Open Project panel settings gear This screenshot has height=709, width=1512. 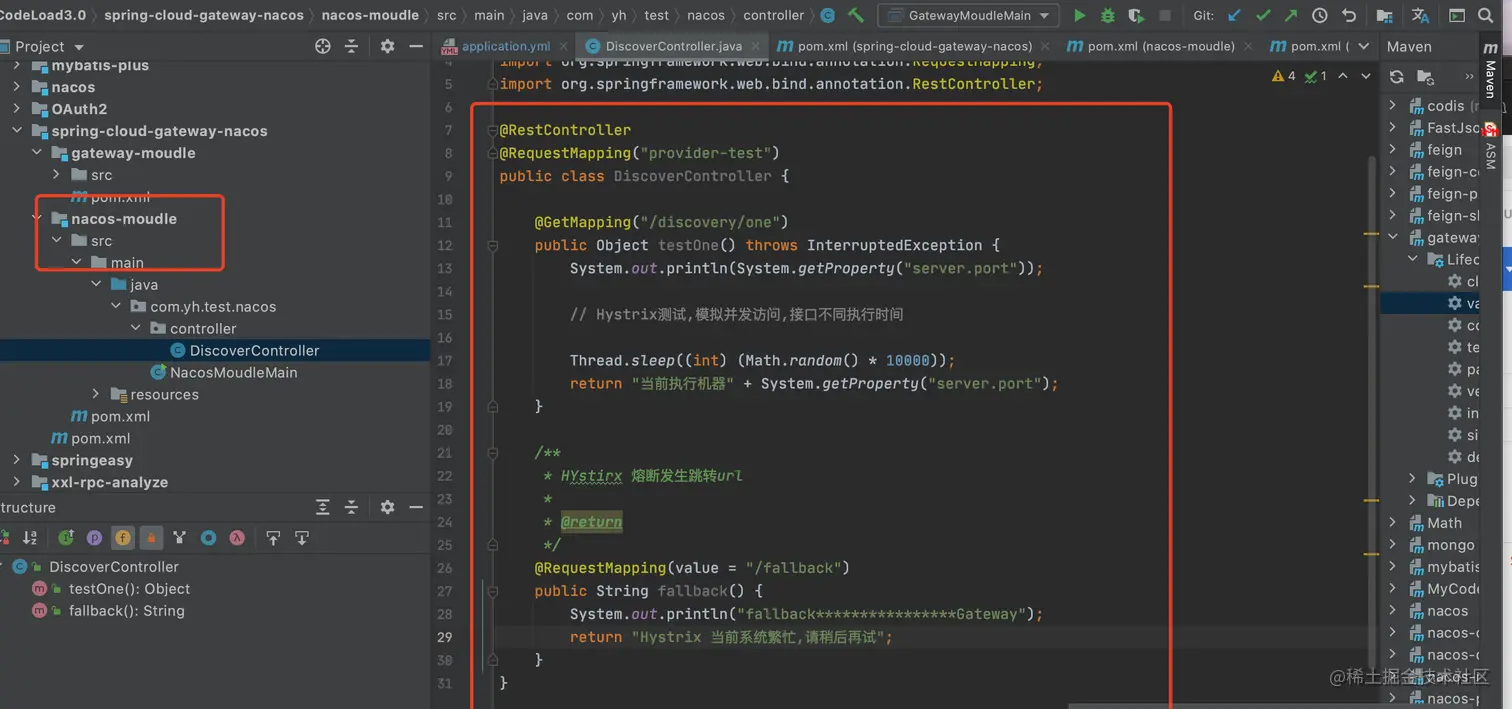tap(387, 46)
